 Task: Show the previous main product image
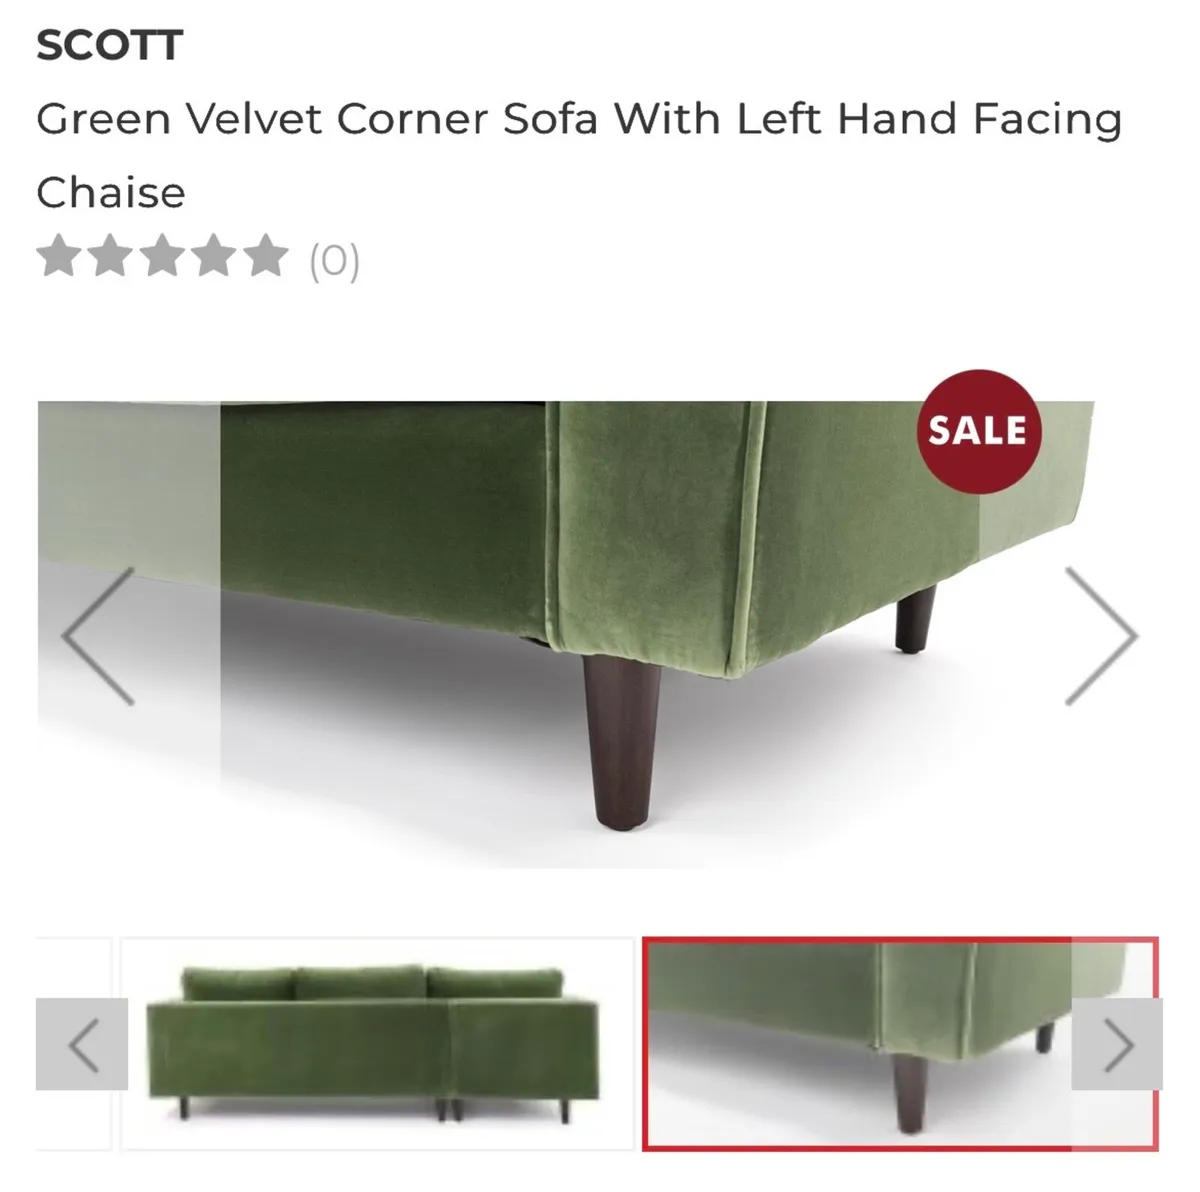(97, 636)
